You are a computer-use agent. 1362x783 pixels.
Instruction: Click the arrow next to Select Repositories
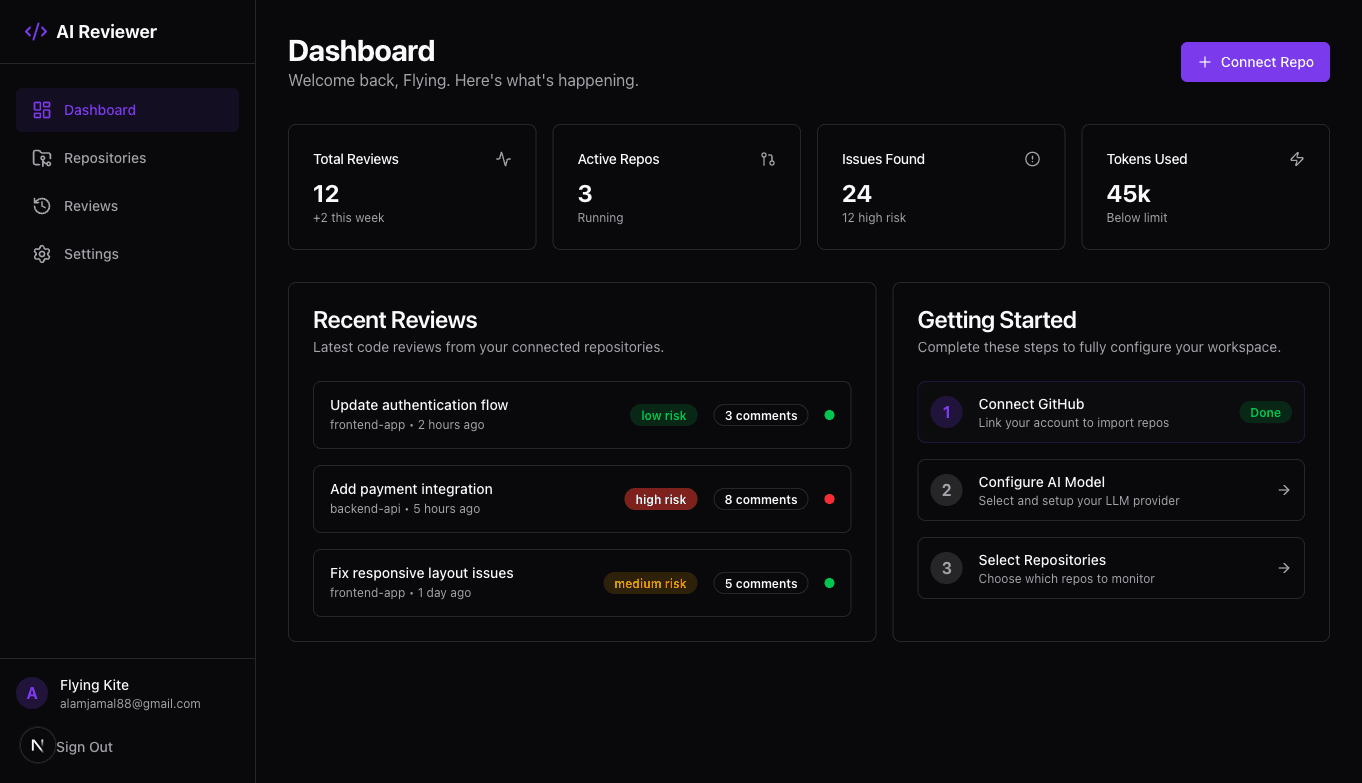click(x=1284, y=568)
